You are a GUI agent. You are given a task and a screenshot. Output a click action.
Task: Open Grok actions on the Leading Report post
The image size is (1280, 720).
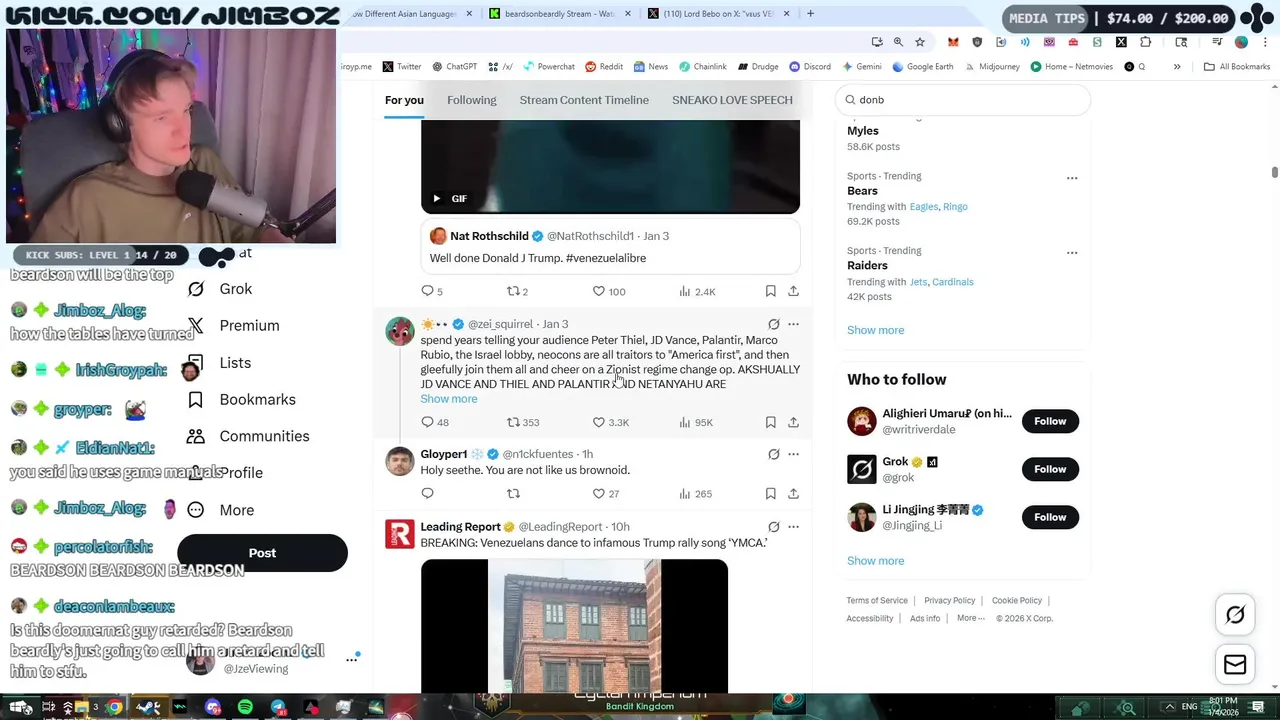(773, 527)
